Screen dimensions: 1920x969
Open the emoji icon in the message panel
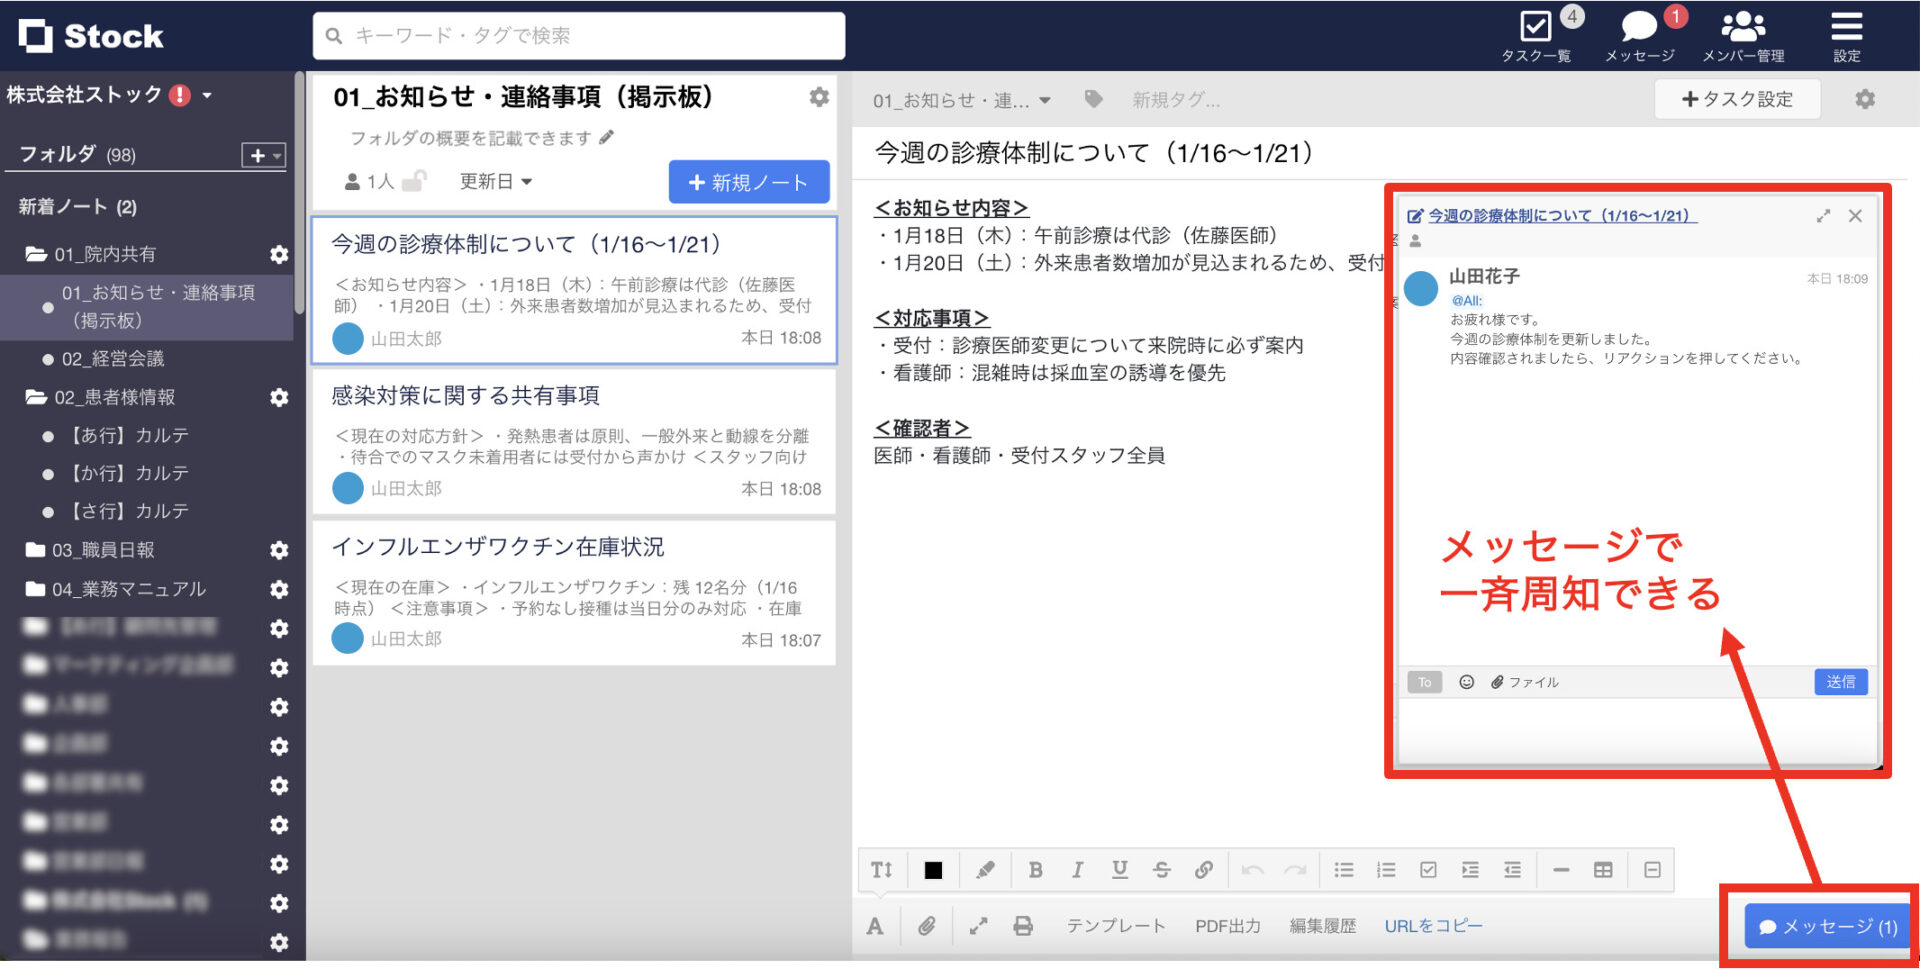(x=1466, y=682)
